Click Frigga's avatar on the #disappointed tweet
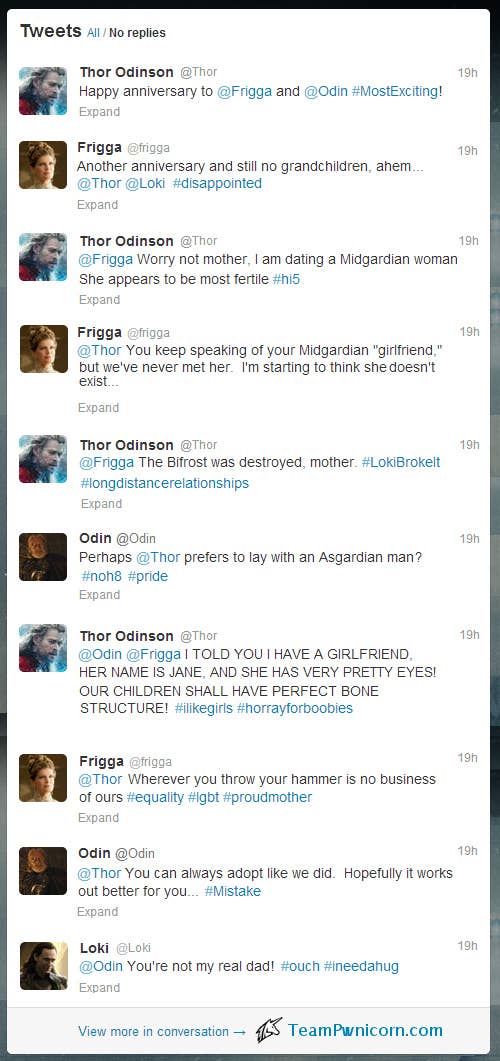 coord(43,164)
